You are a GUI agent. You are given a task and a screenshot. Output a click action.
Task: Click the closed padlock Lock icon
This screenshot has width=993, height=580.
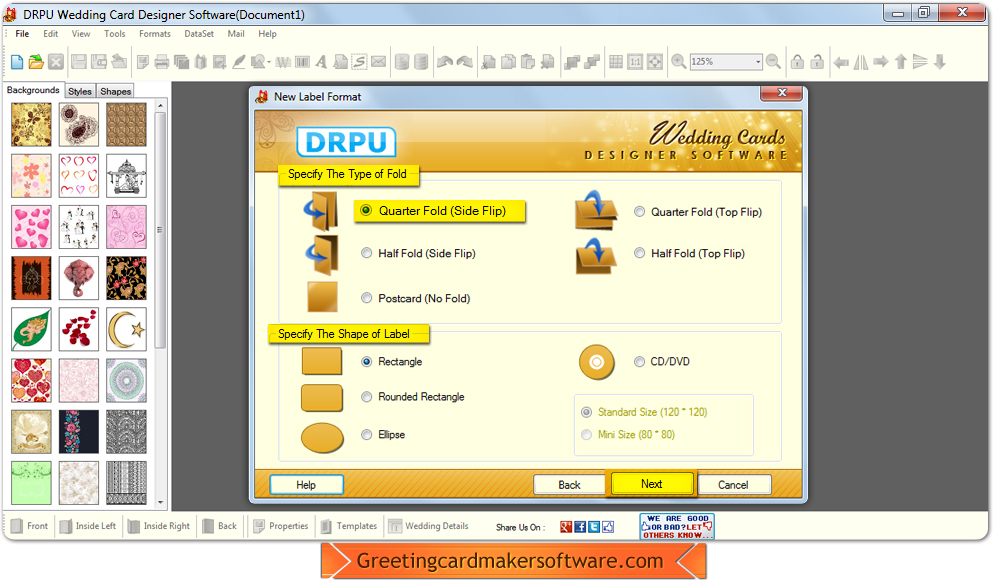tap(797, 61)
